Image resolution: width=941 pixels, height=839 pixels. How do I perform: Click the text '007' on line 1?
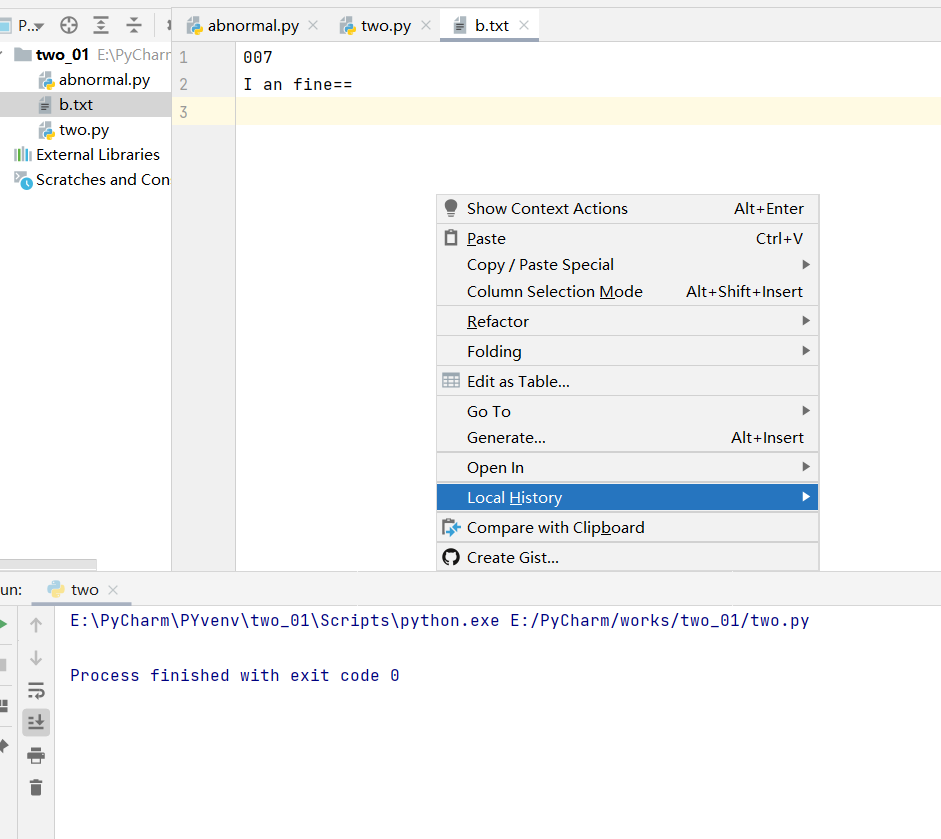click(x=257, y=58)
